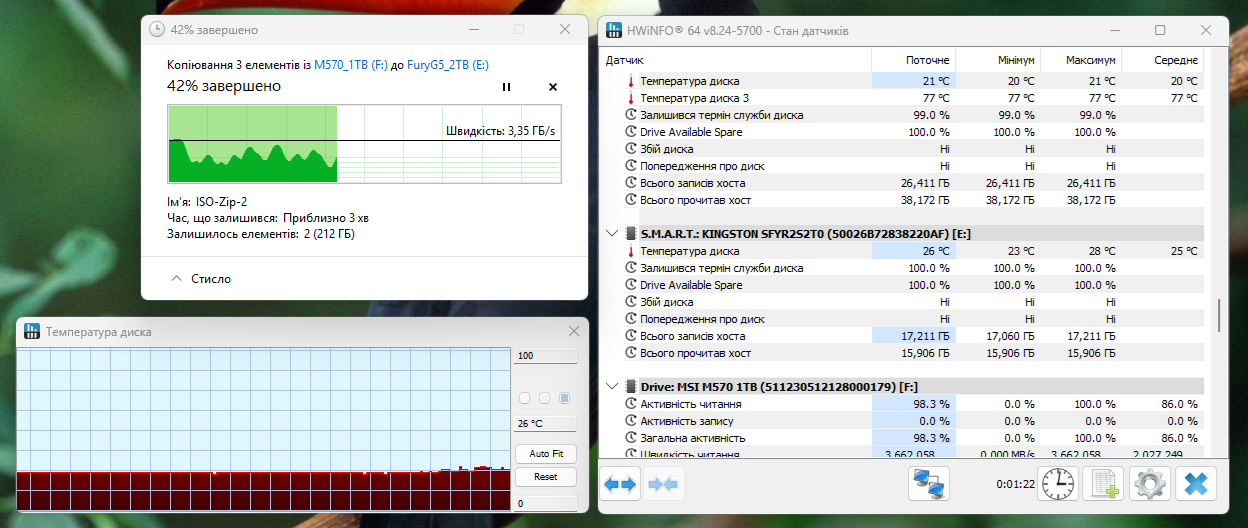1248x528 pixels.
Task: Click the clock icon in copy dialog title
Action: [157, 30]
